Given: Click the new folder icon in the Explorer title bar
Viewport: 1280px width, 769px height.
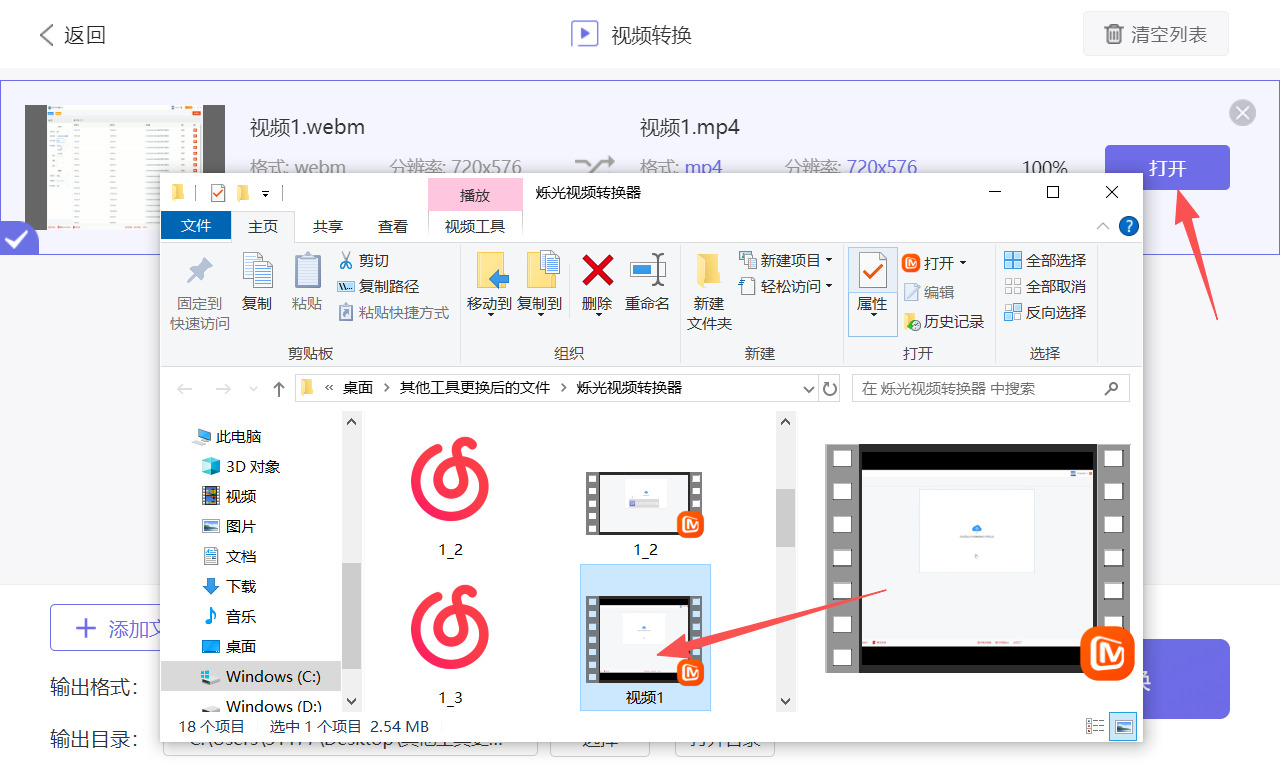Looking at the screenshot, I should coord(243,192).
